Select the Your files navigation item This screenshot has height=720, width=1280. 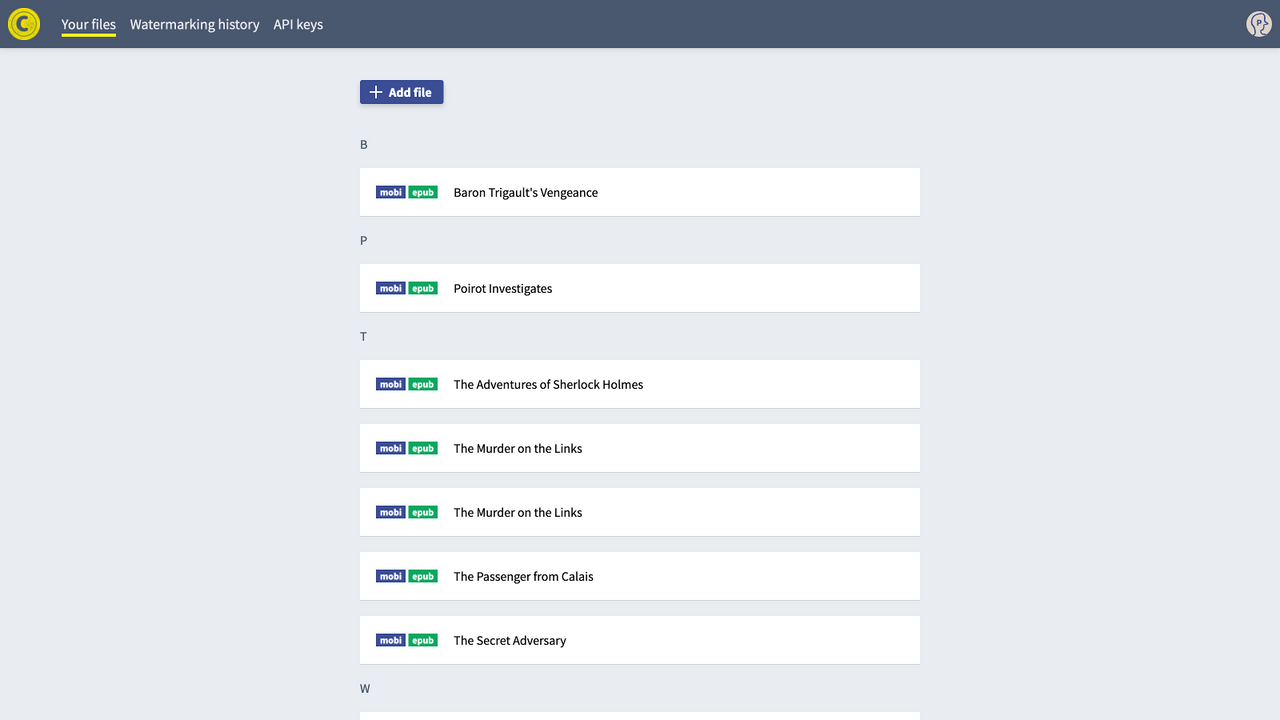[x=88, y=24]
